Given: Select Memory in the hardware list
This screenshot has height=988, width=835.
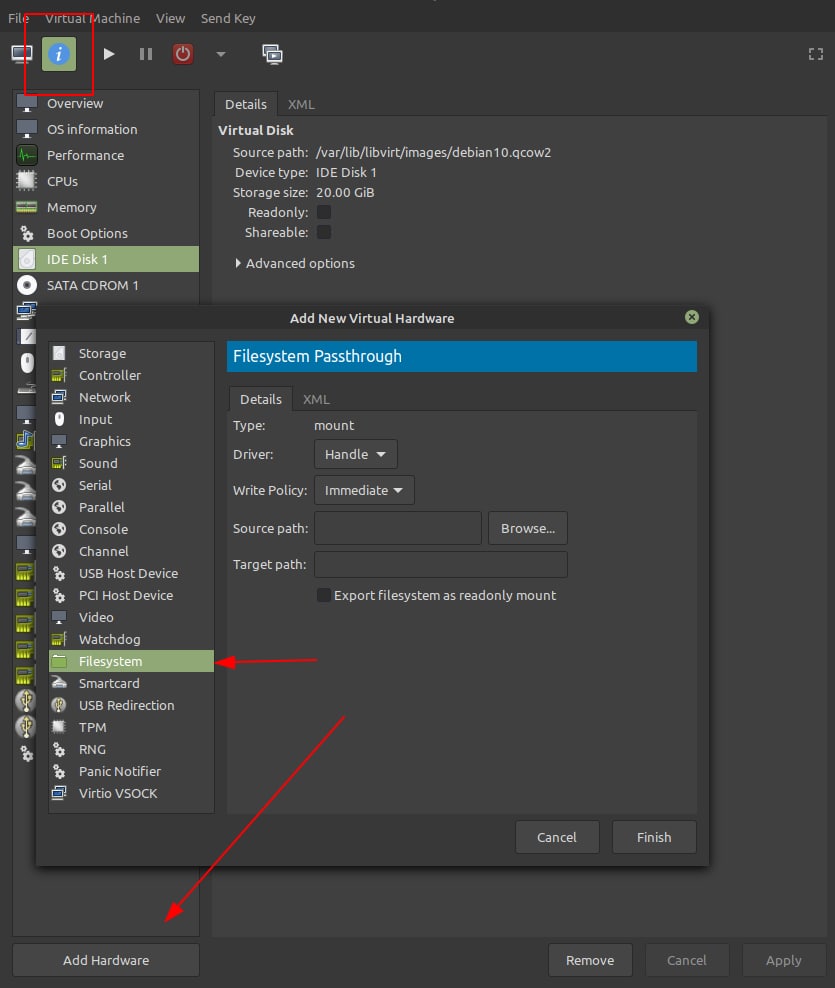Looking at the screenshot, I should pos(106,207).
